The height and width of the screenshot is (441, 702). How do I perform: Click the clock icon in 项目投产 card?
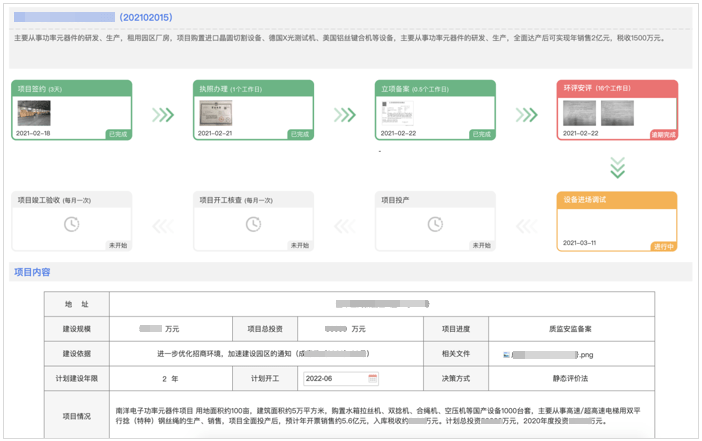coord(435,224)
